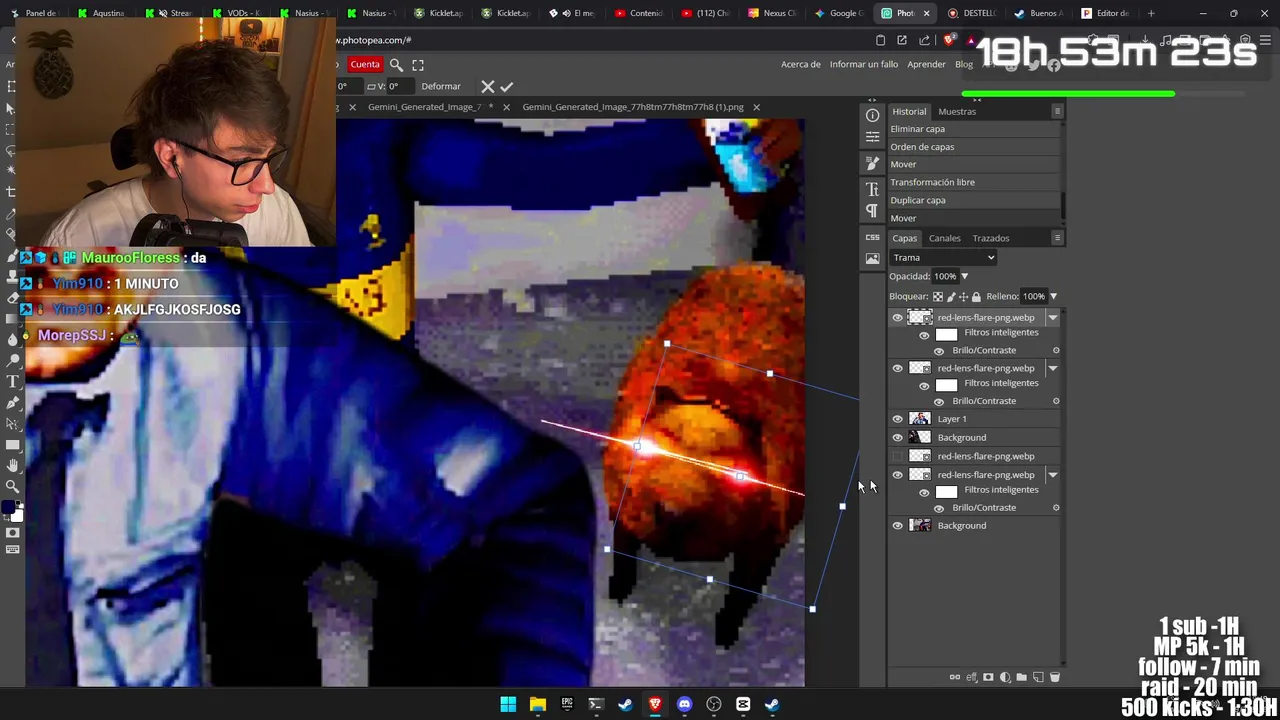Delete layer with trash icon
1280x720 pixels.
tap(1054, 677)
